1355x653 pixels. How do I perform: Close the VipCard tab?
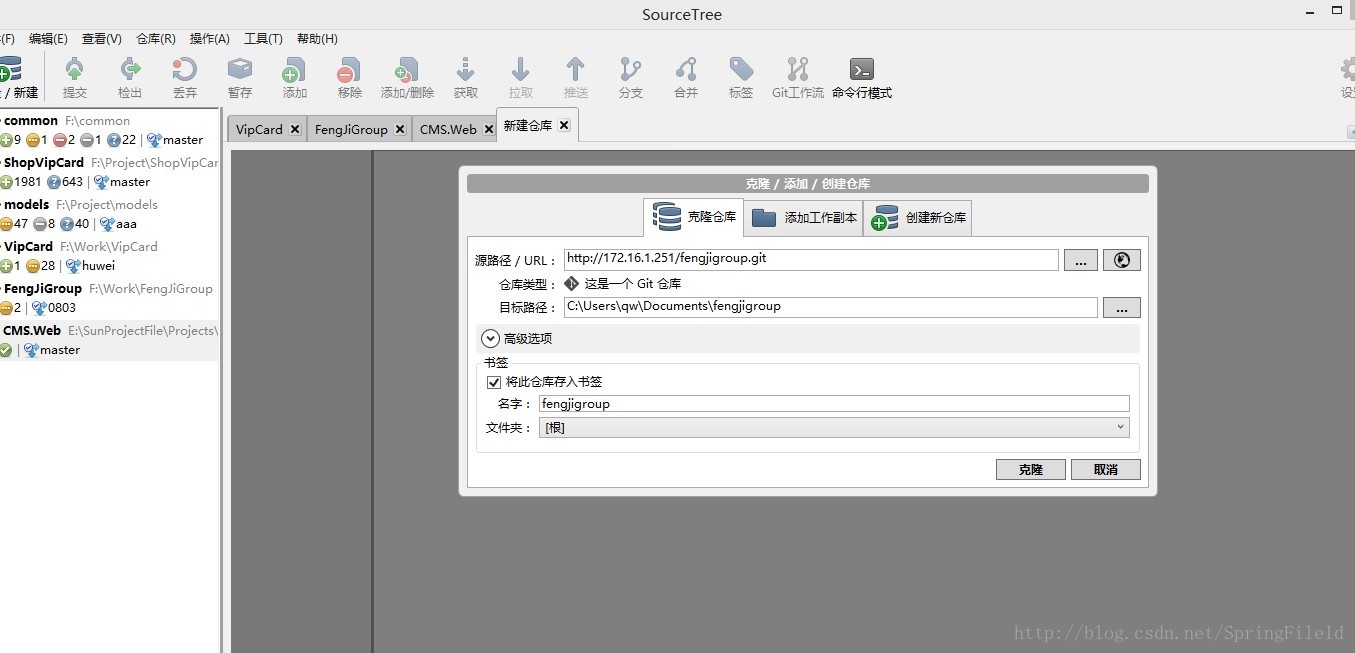pos(295,129)
